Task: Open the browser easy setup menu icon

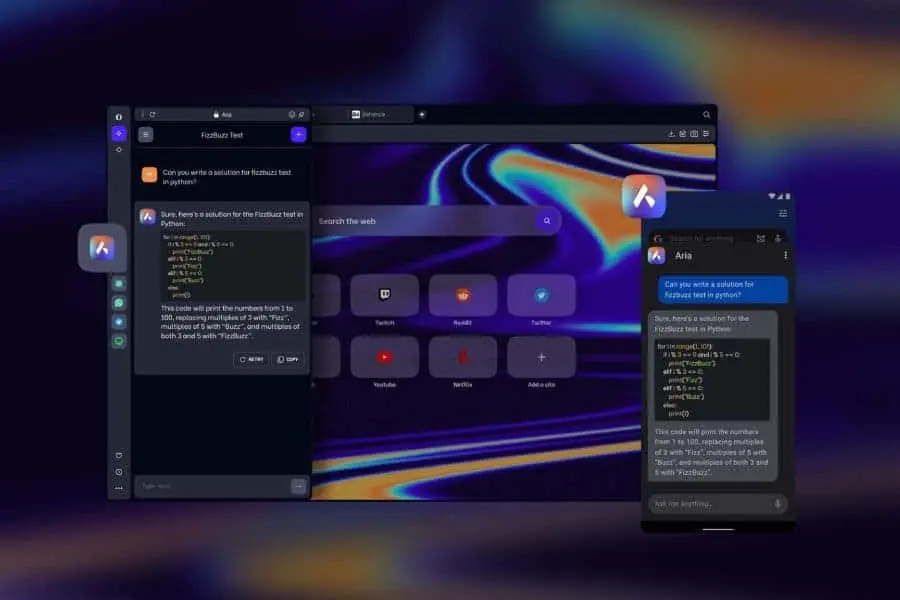Action: pos(706,134)
